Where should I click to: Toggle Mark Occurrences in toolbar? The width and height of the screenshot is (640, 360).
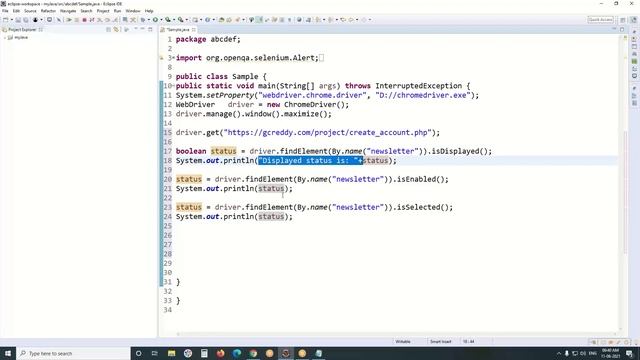pyautogui.click(x=259, y=20)
